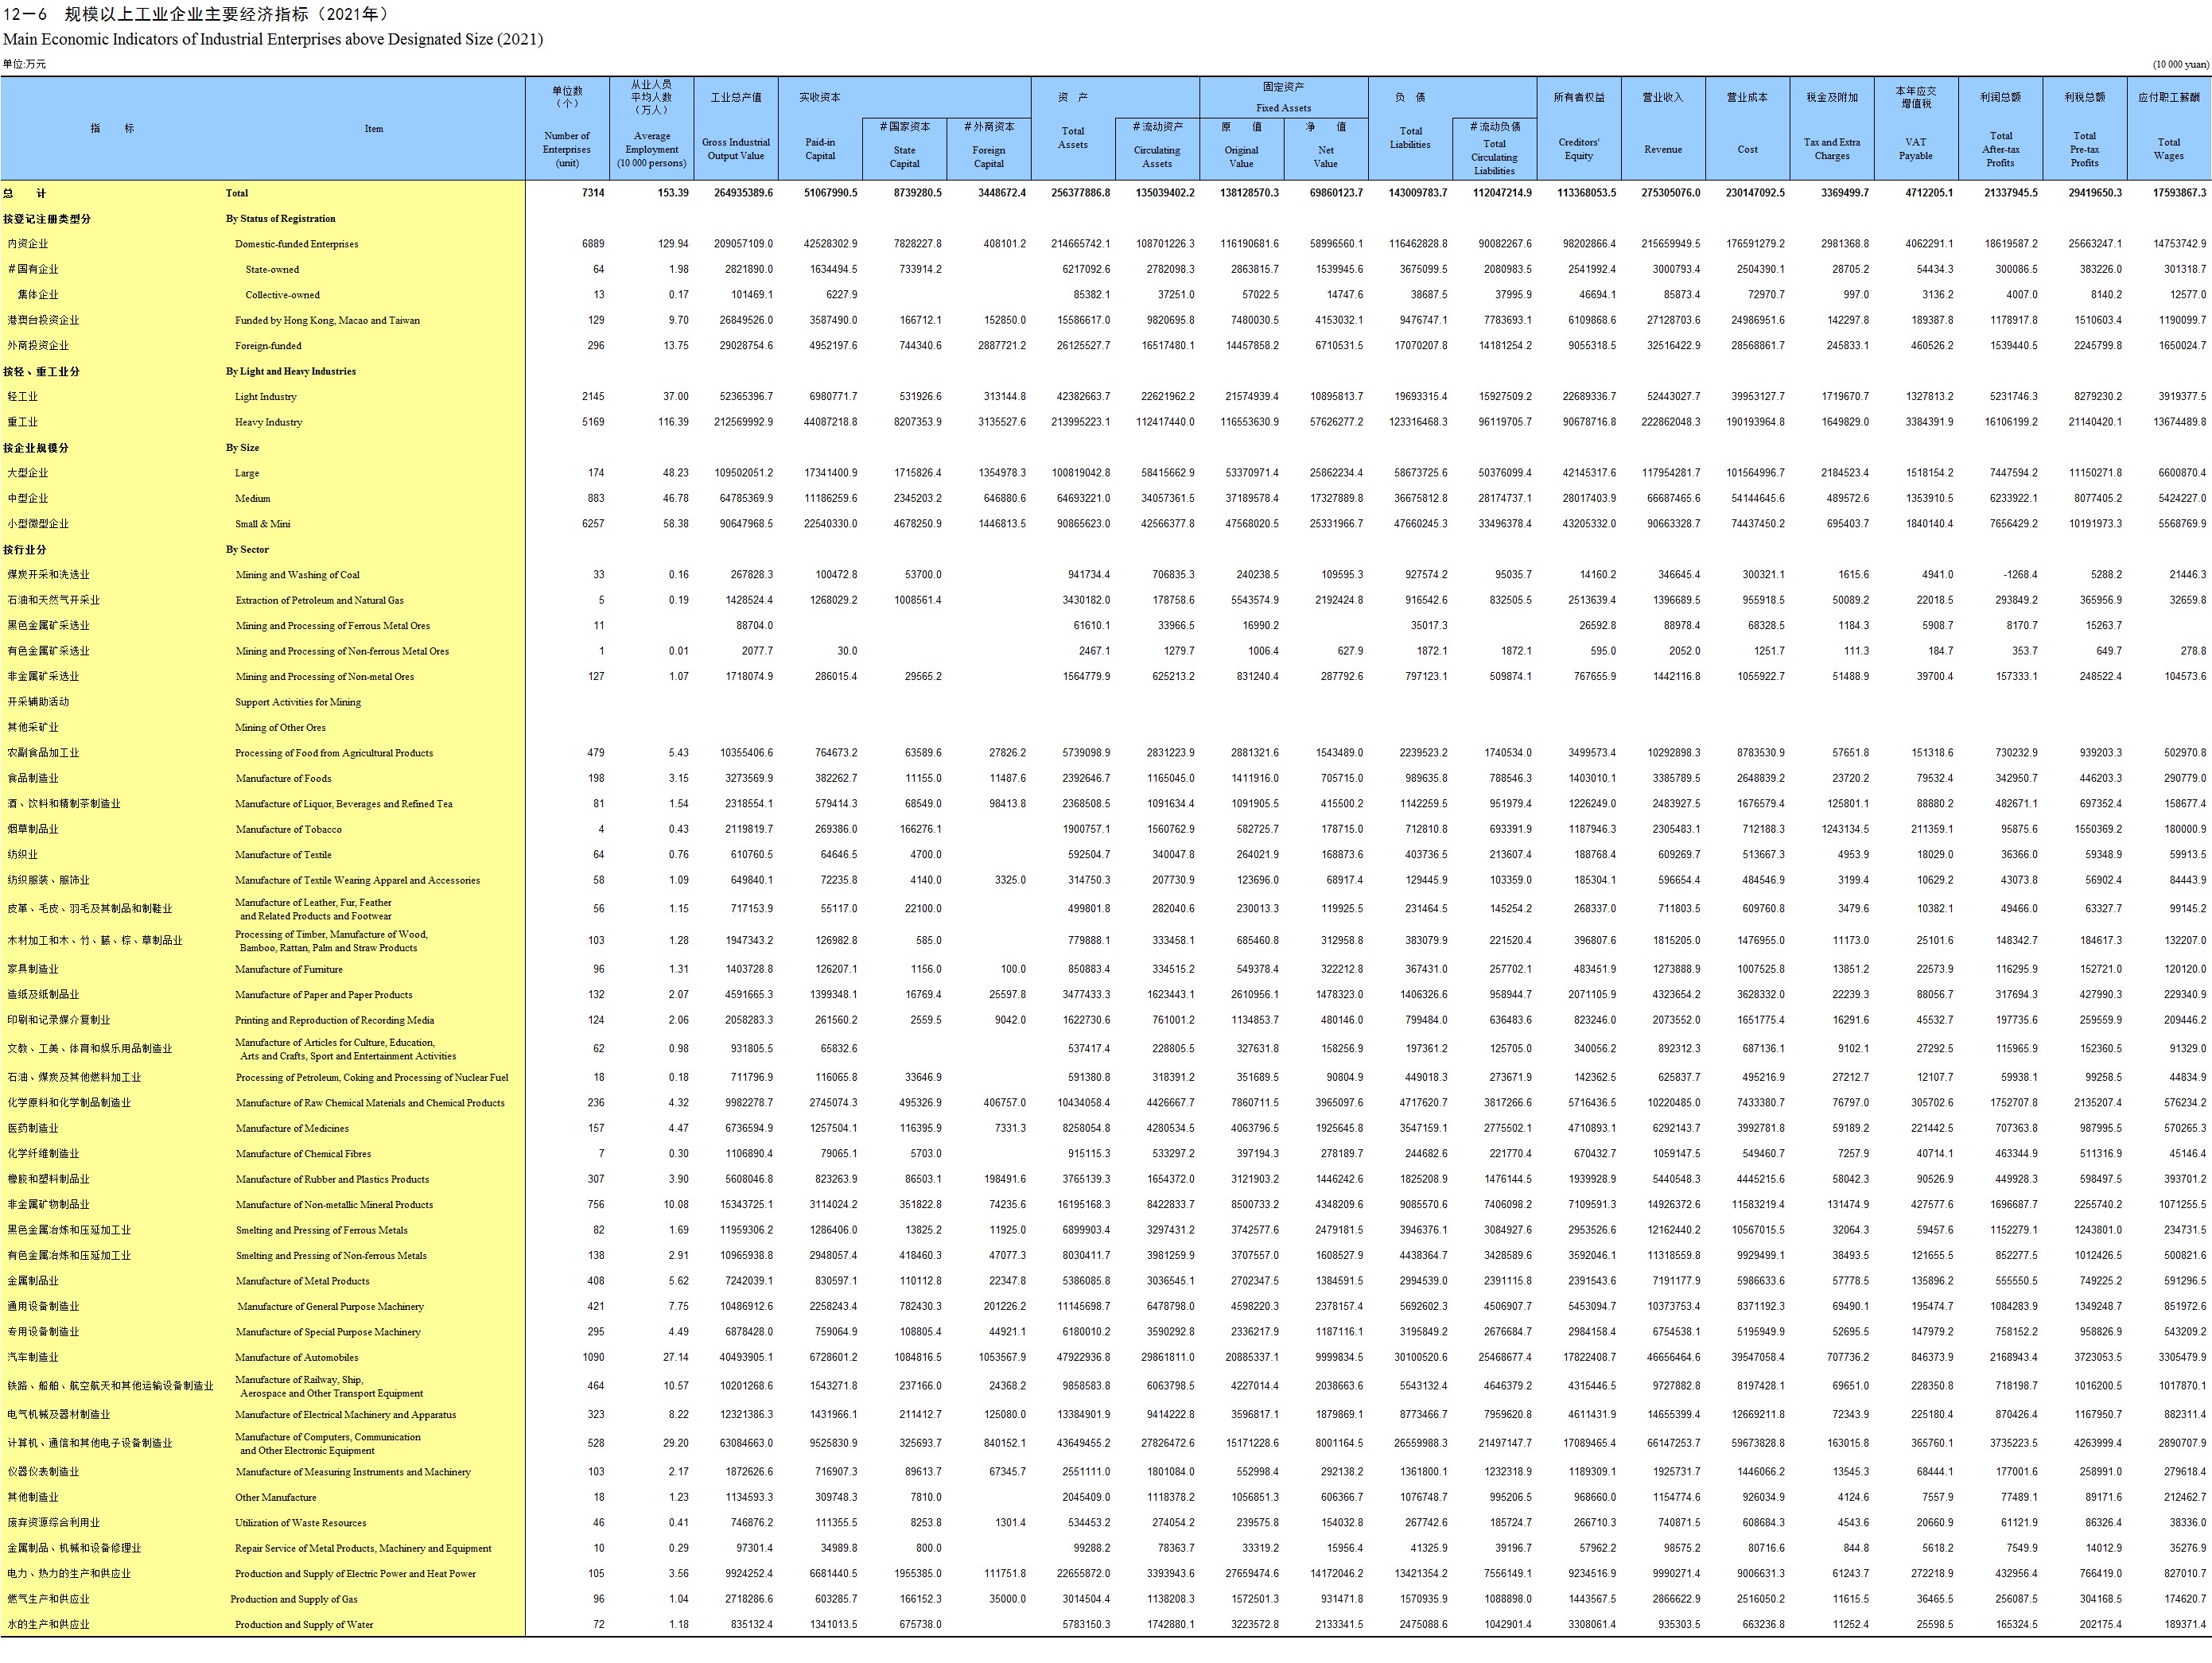Click the 'Original Value' column header
This screenshot has width=2212, height=1663.
[1241, 157]
